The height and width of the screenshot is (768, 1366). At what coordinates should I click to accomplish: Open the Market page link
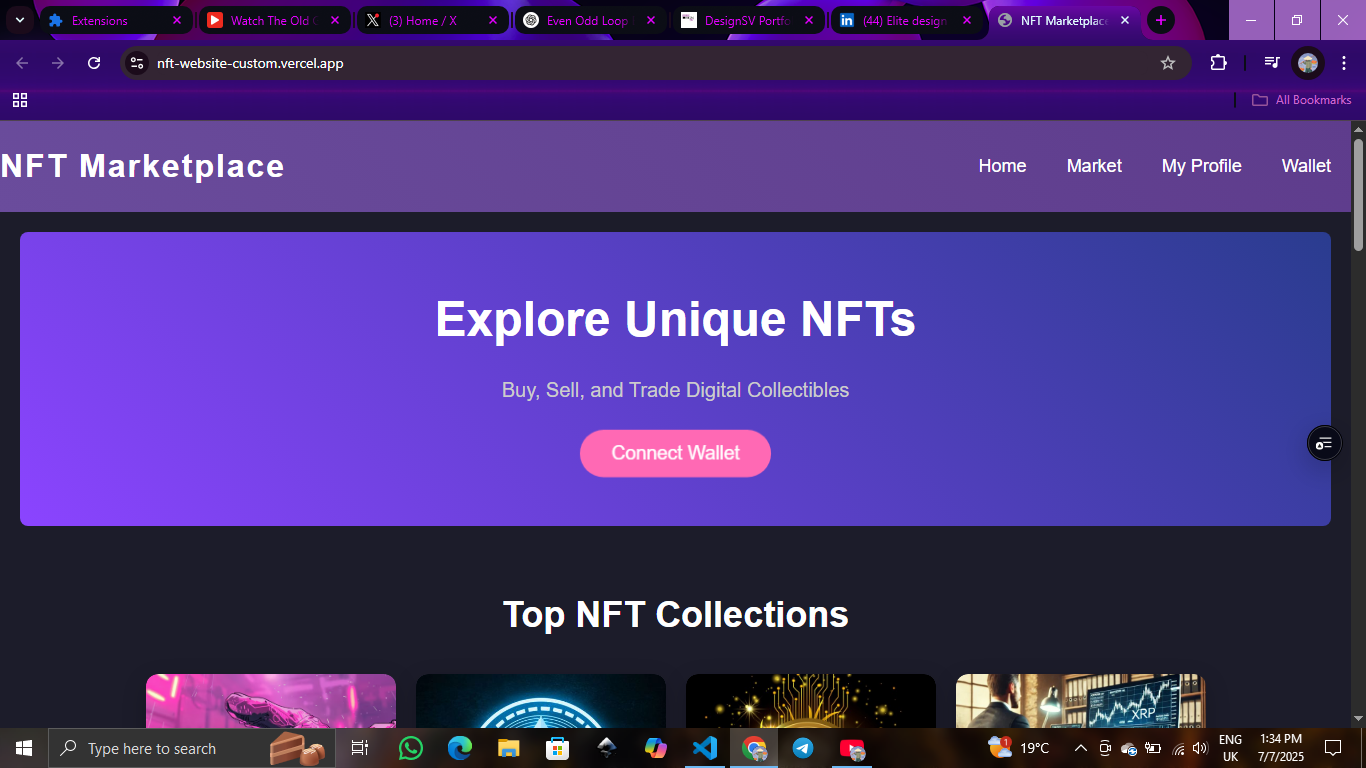point(1094,166)
